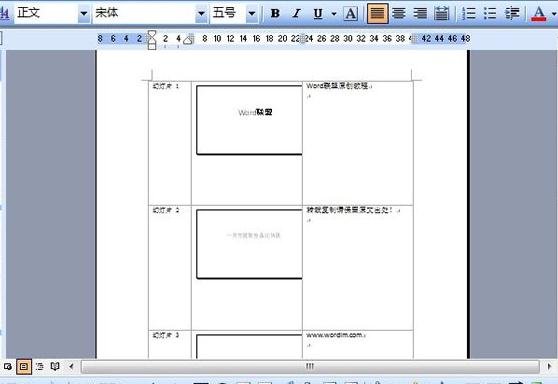Click ruler number 20
This screenshot has width=558, height=384.
coord(283,38)
